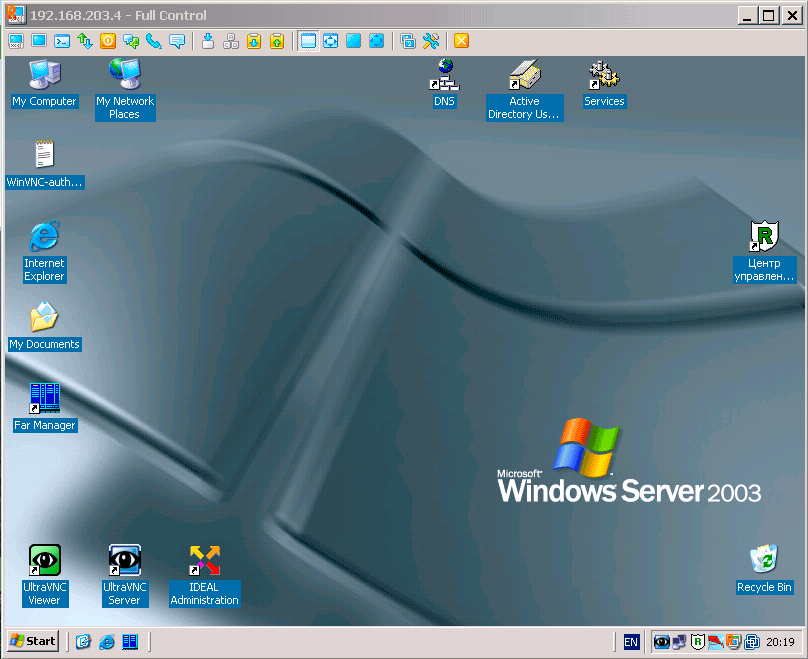
Task: Click the Radmin R monitor tray icon
Action: coord(733,642)
